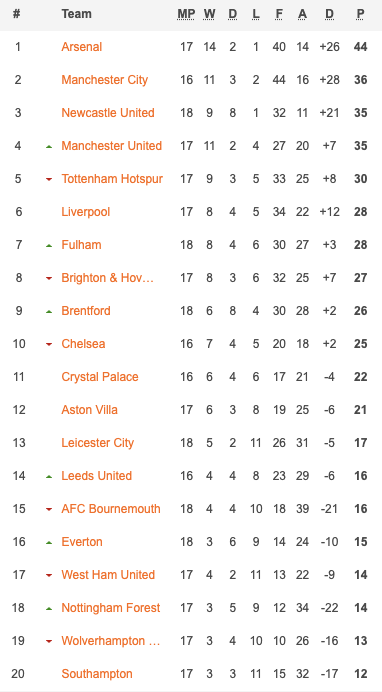Click red down arrow beside West Ham United
Viewport: 382px width, 692px height.
[x=49, y=575]
